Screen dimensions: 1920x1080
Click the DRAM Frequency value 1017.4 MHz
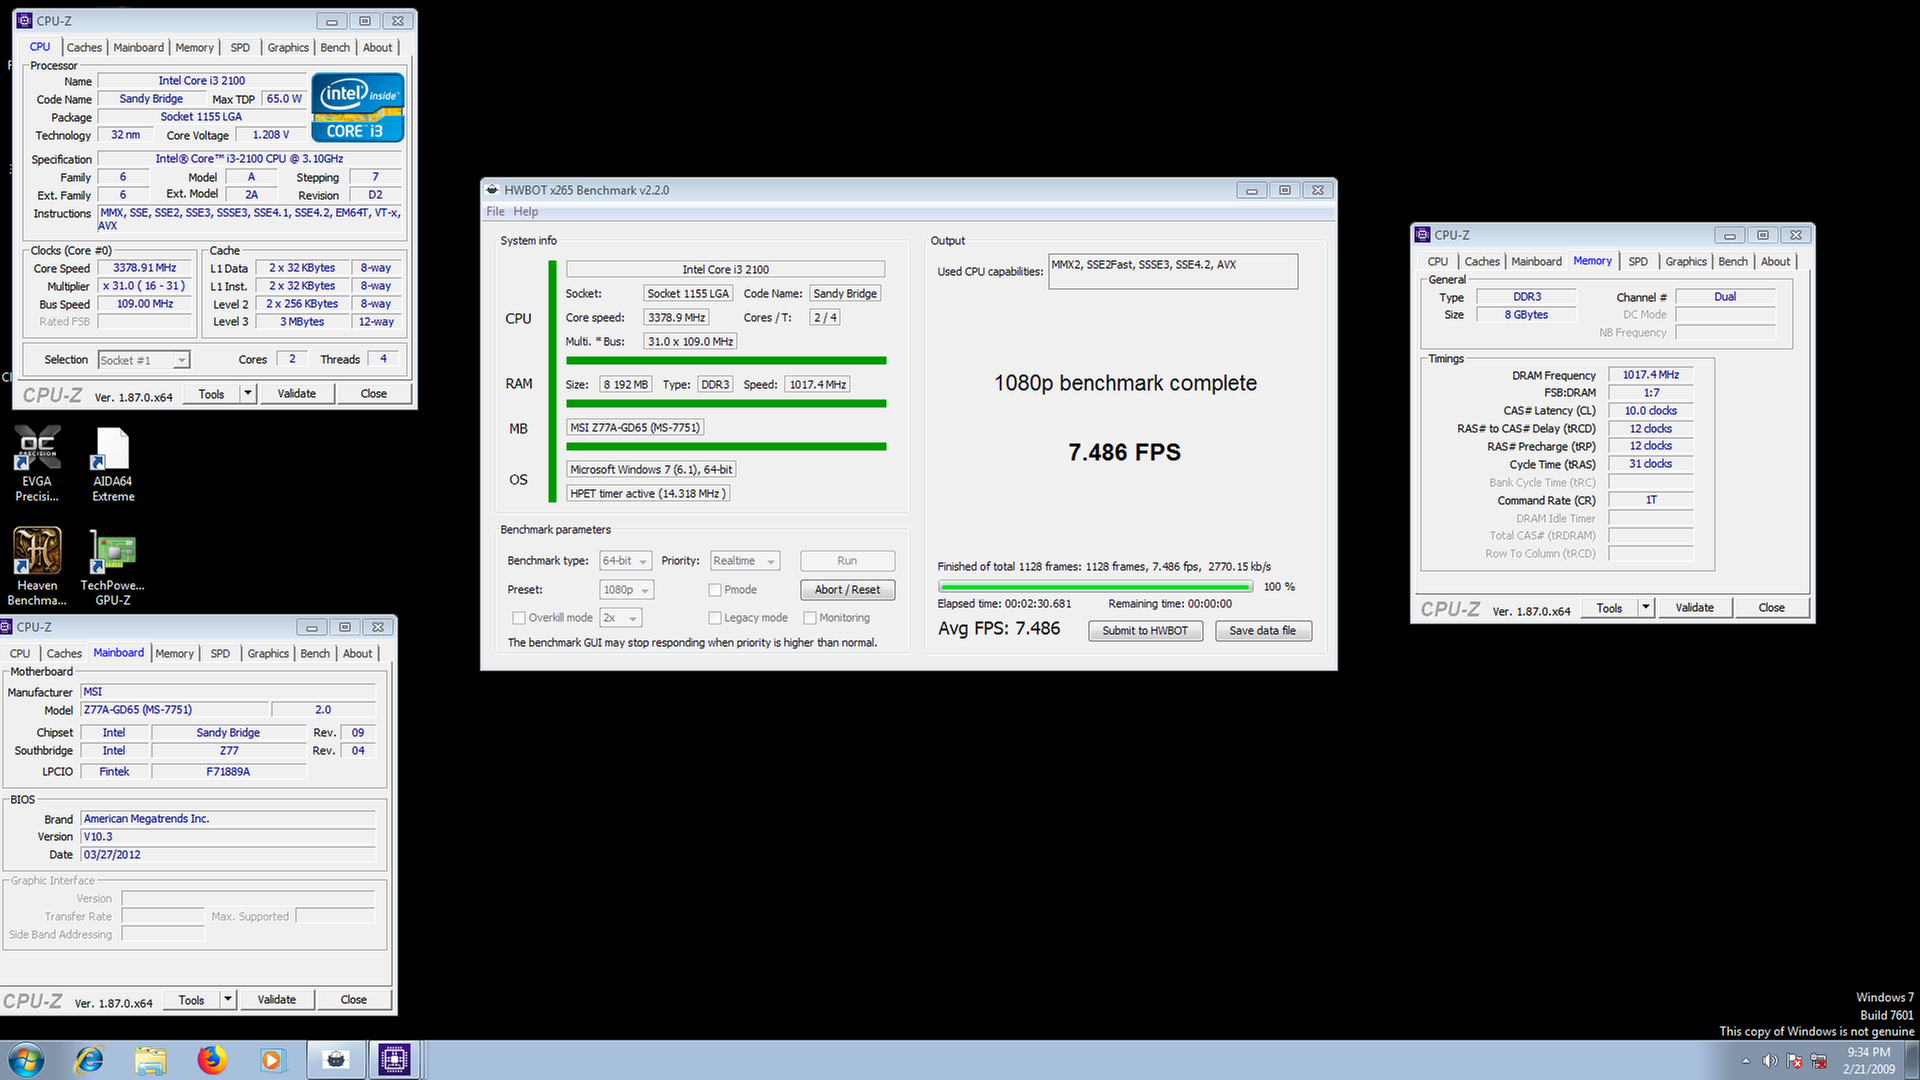pos(1651,375)
